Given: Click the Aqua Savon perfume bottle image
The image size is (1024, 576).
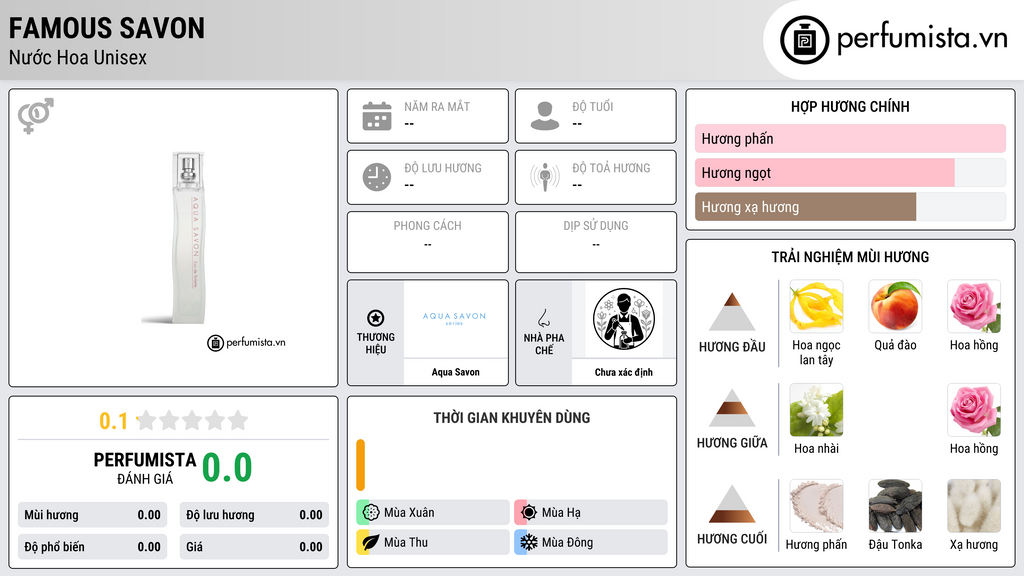Looking at the screenshot, I should click(188, 238).
